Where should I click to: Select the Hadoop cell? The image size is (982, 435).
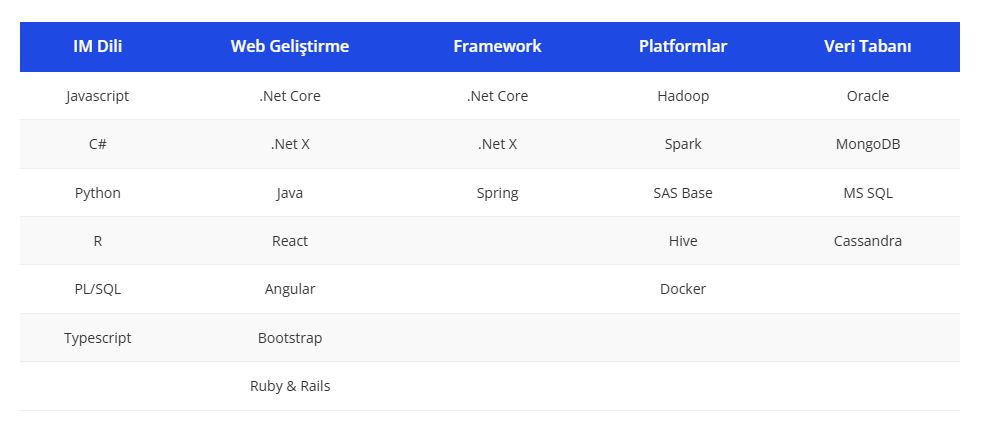tap(683, 96)
